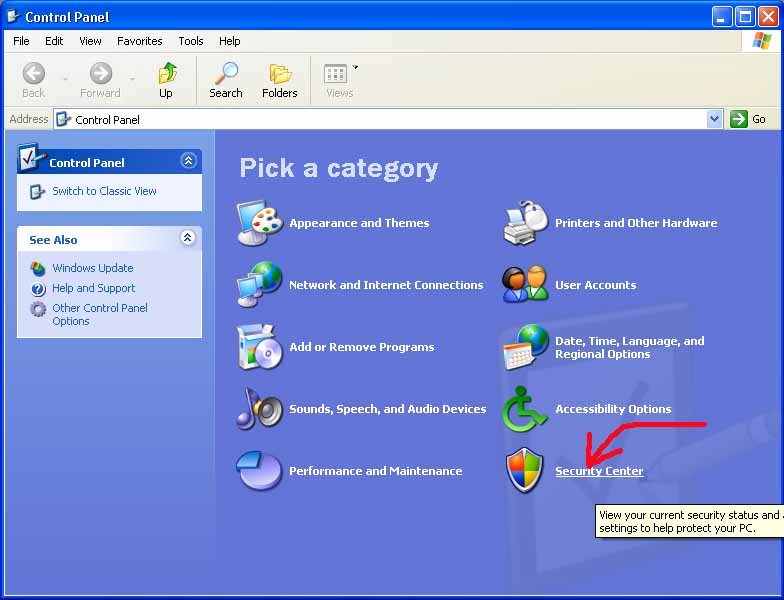Click the Windows flag logo throbber

tap(761, 41)
